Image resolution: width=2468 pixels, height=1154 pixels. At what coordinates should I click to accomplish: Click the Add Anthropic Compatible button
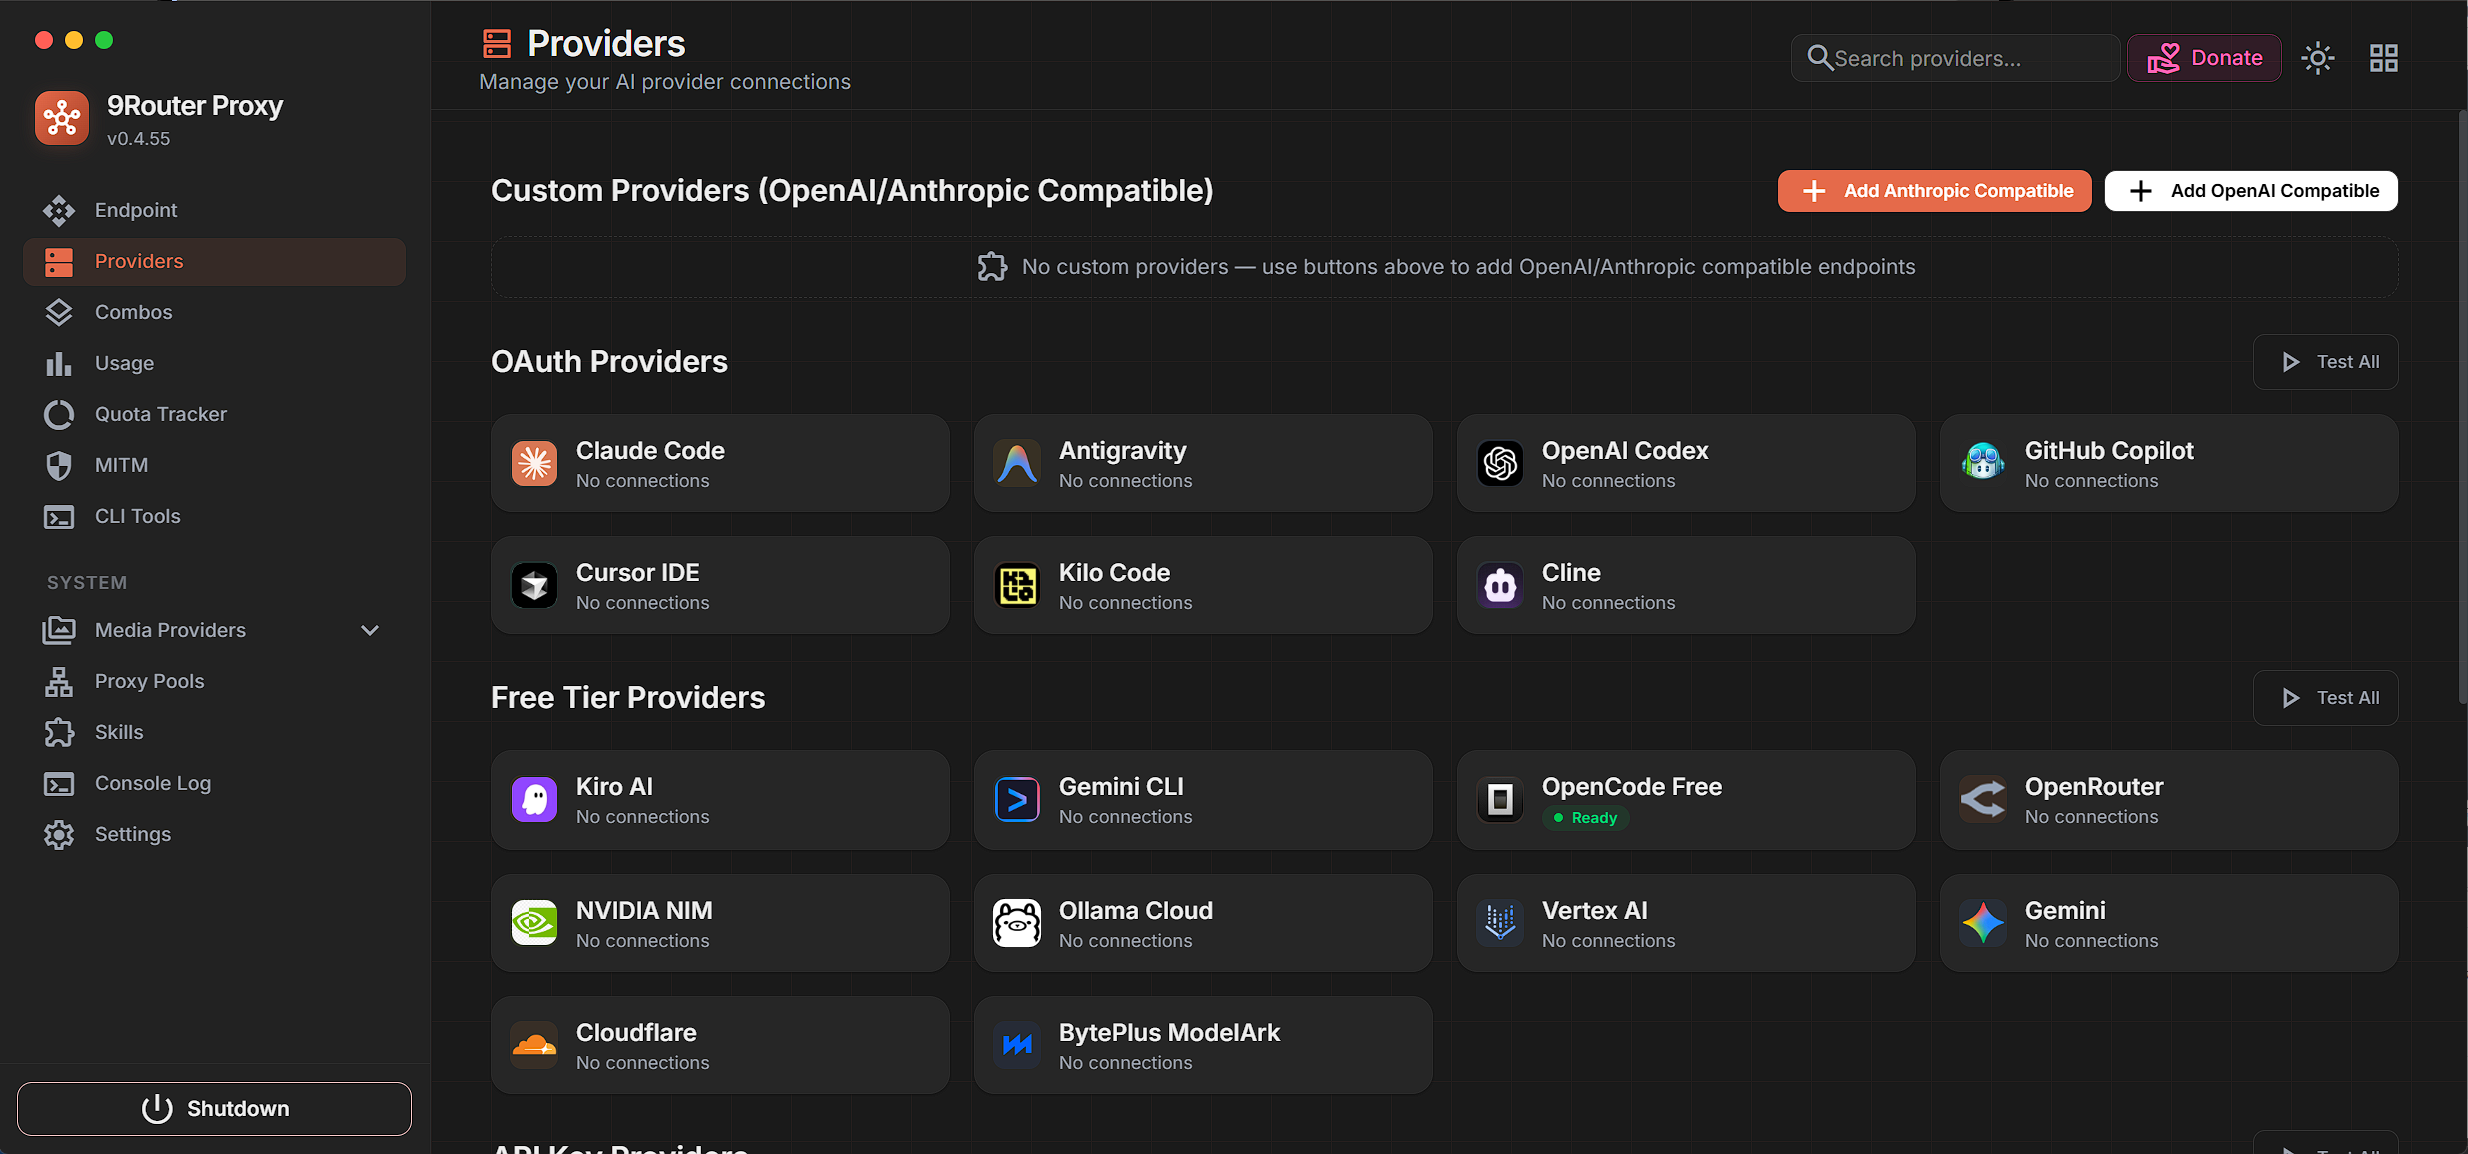1934,191
